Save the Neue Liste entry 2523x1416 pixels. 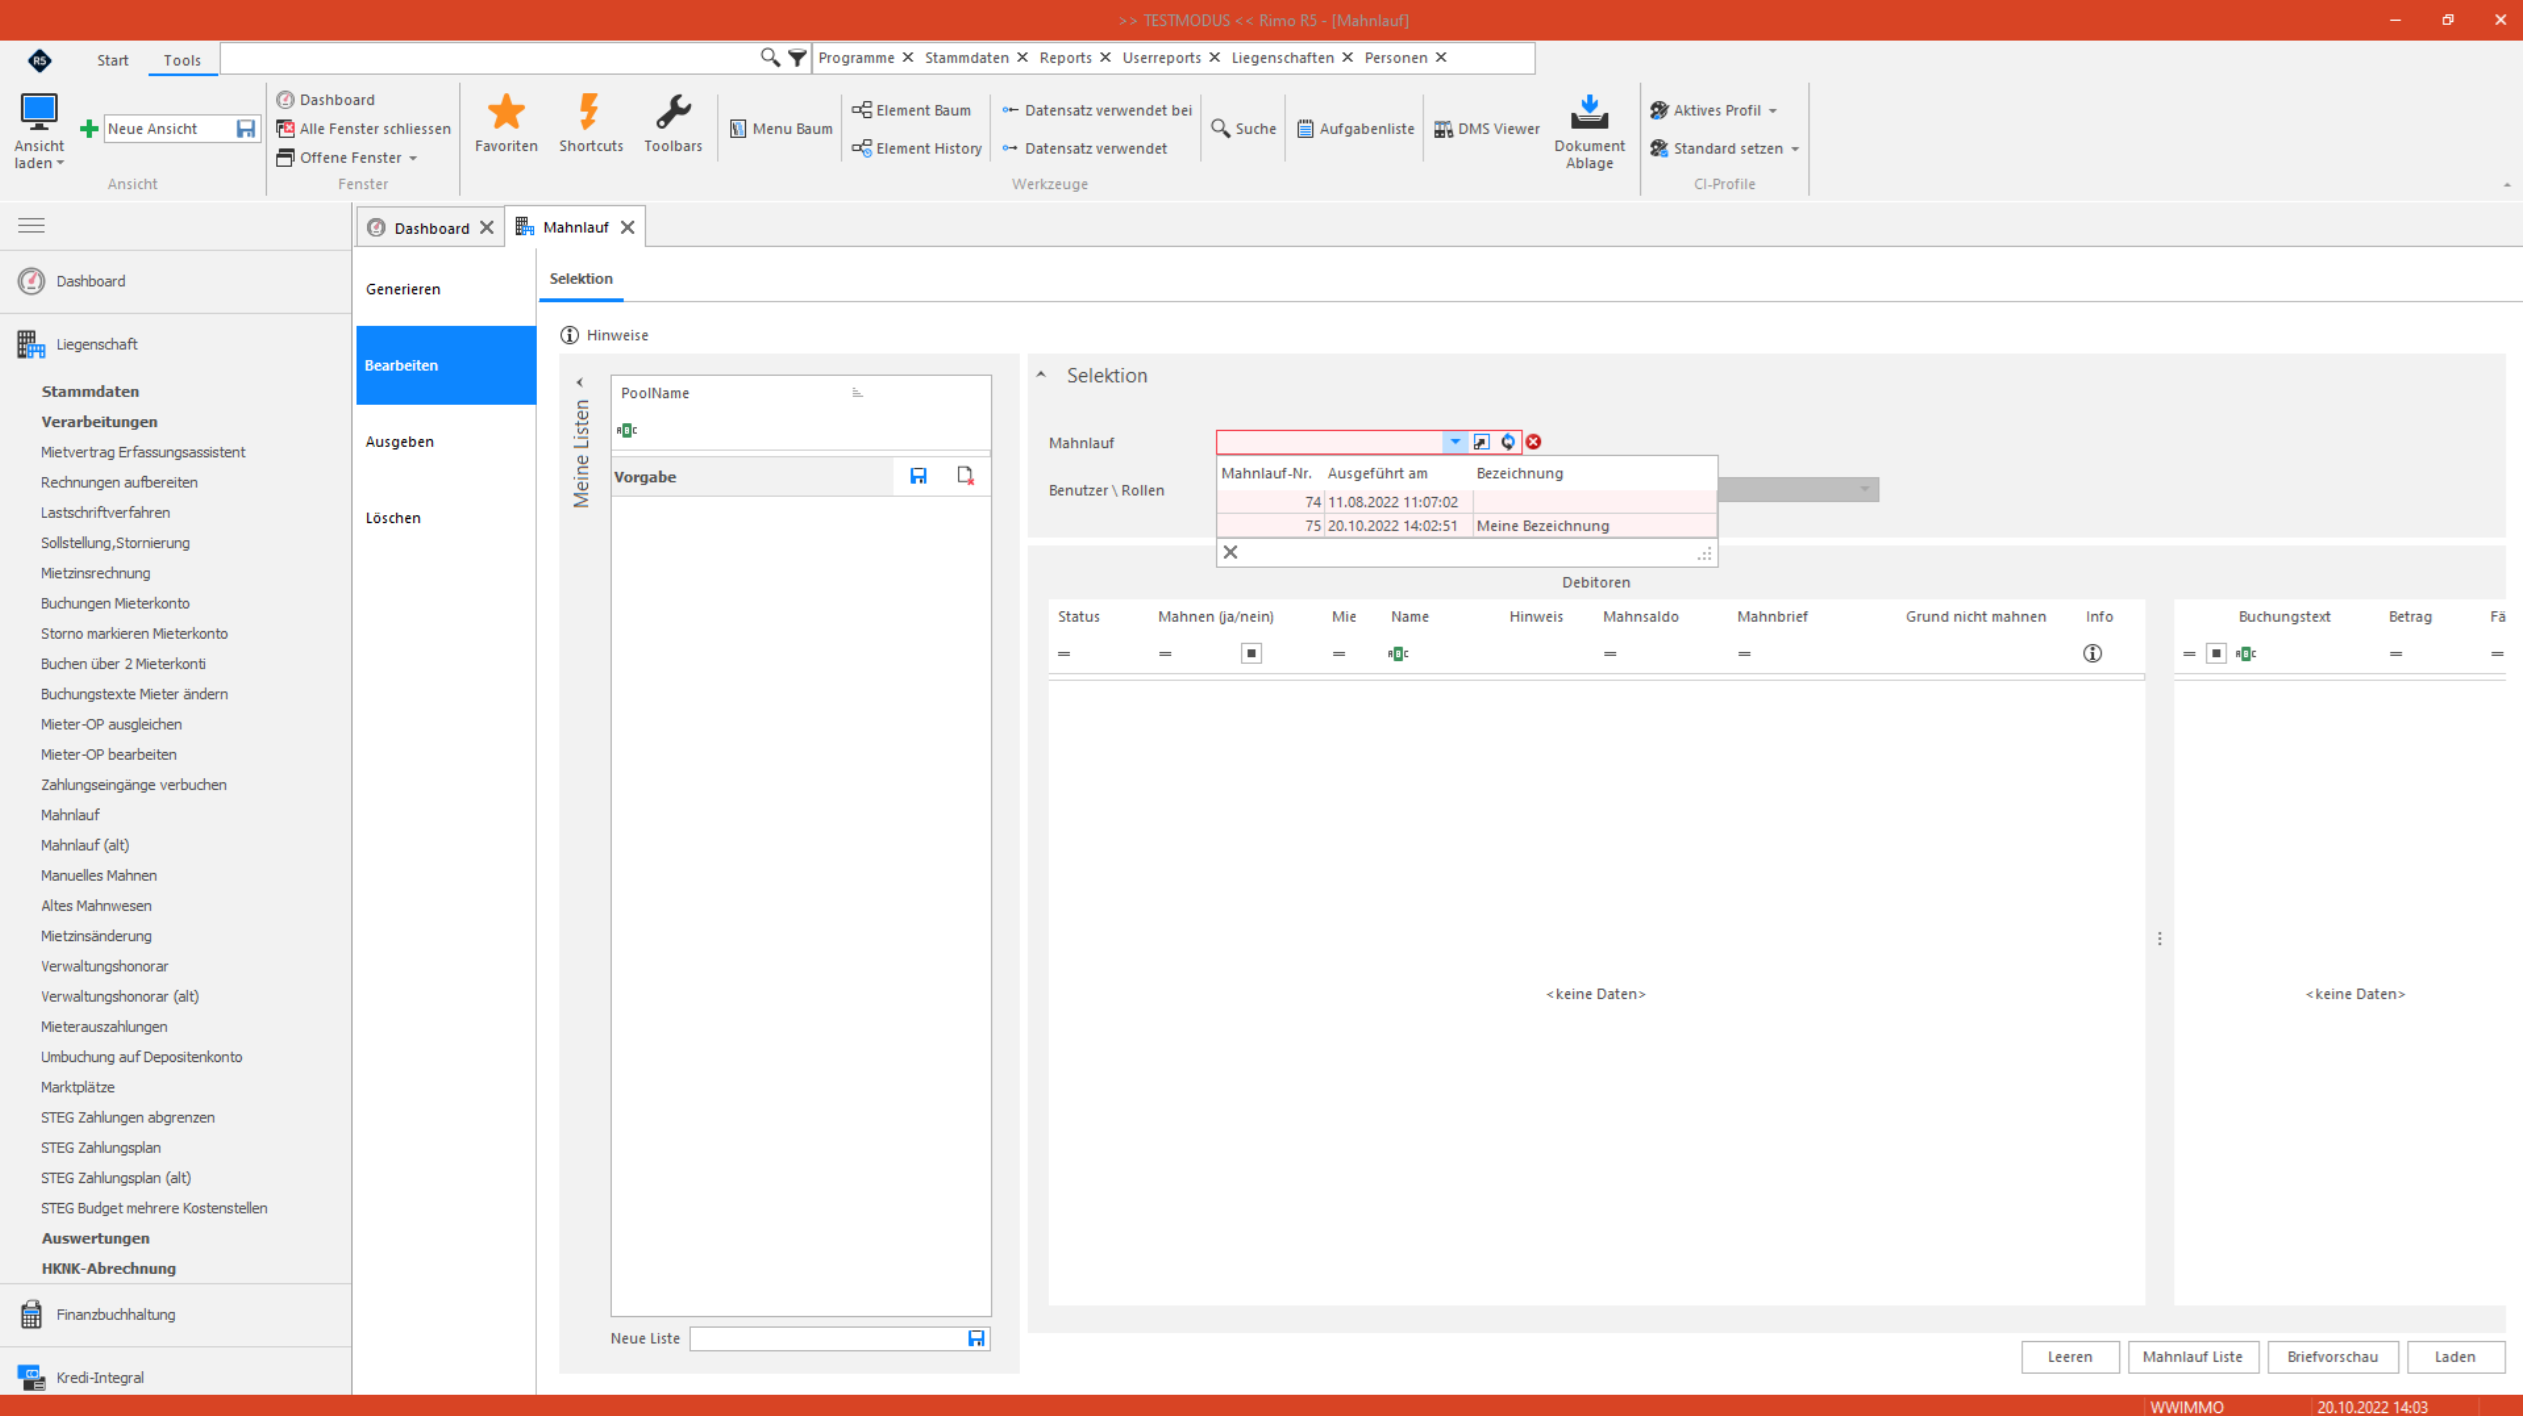point(976,1339)
